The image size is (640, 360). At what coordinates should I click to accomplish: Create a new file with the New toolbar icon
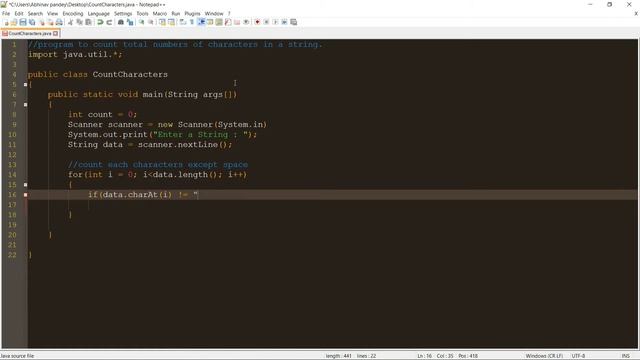click(x=6, y=22)
